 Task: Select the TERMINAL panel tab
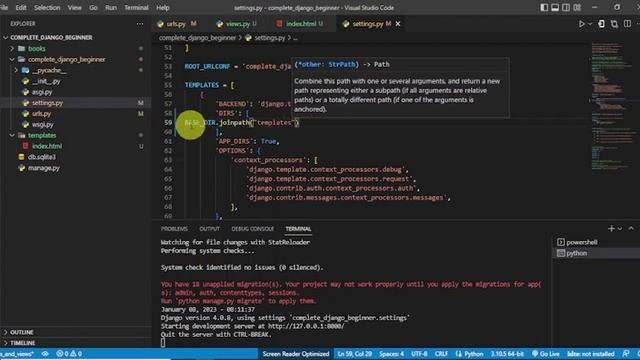click(298, 229)
